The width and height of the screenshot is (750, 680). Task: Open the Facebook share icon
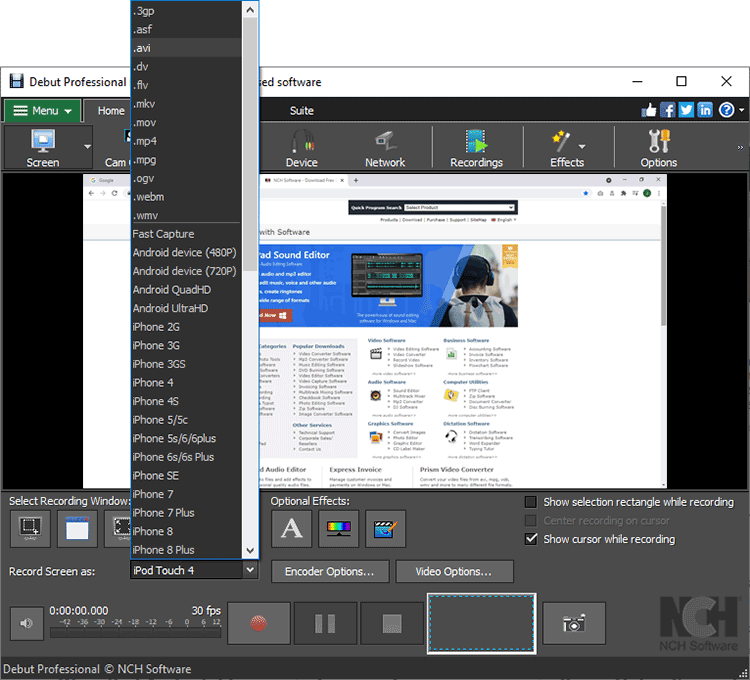tap(668, 110)
